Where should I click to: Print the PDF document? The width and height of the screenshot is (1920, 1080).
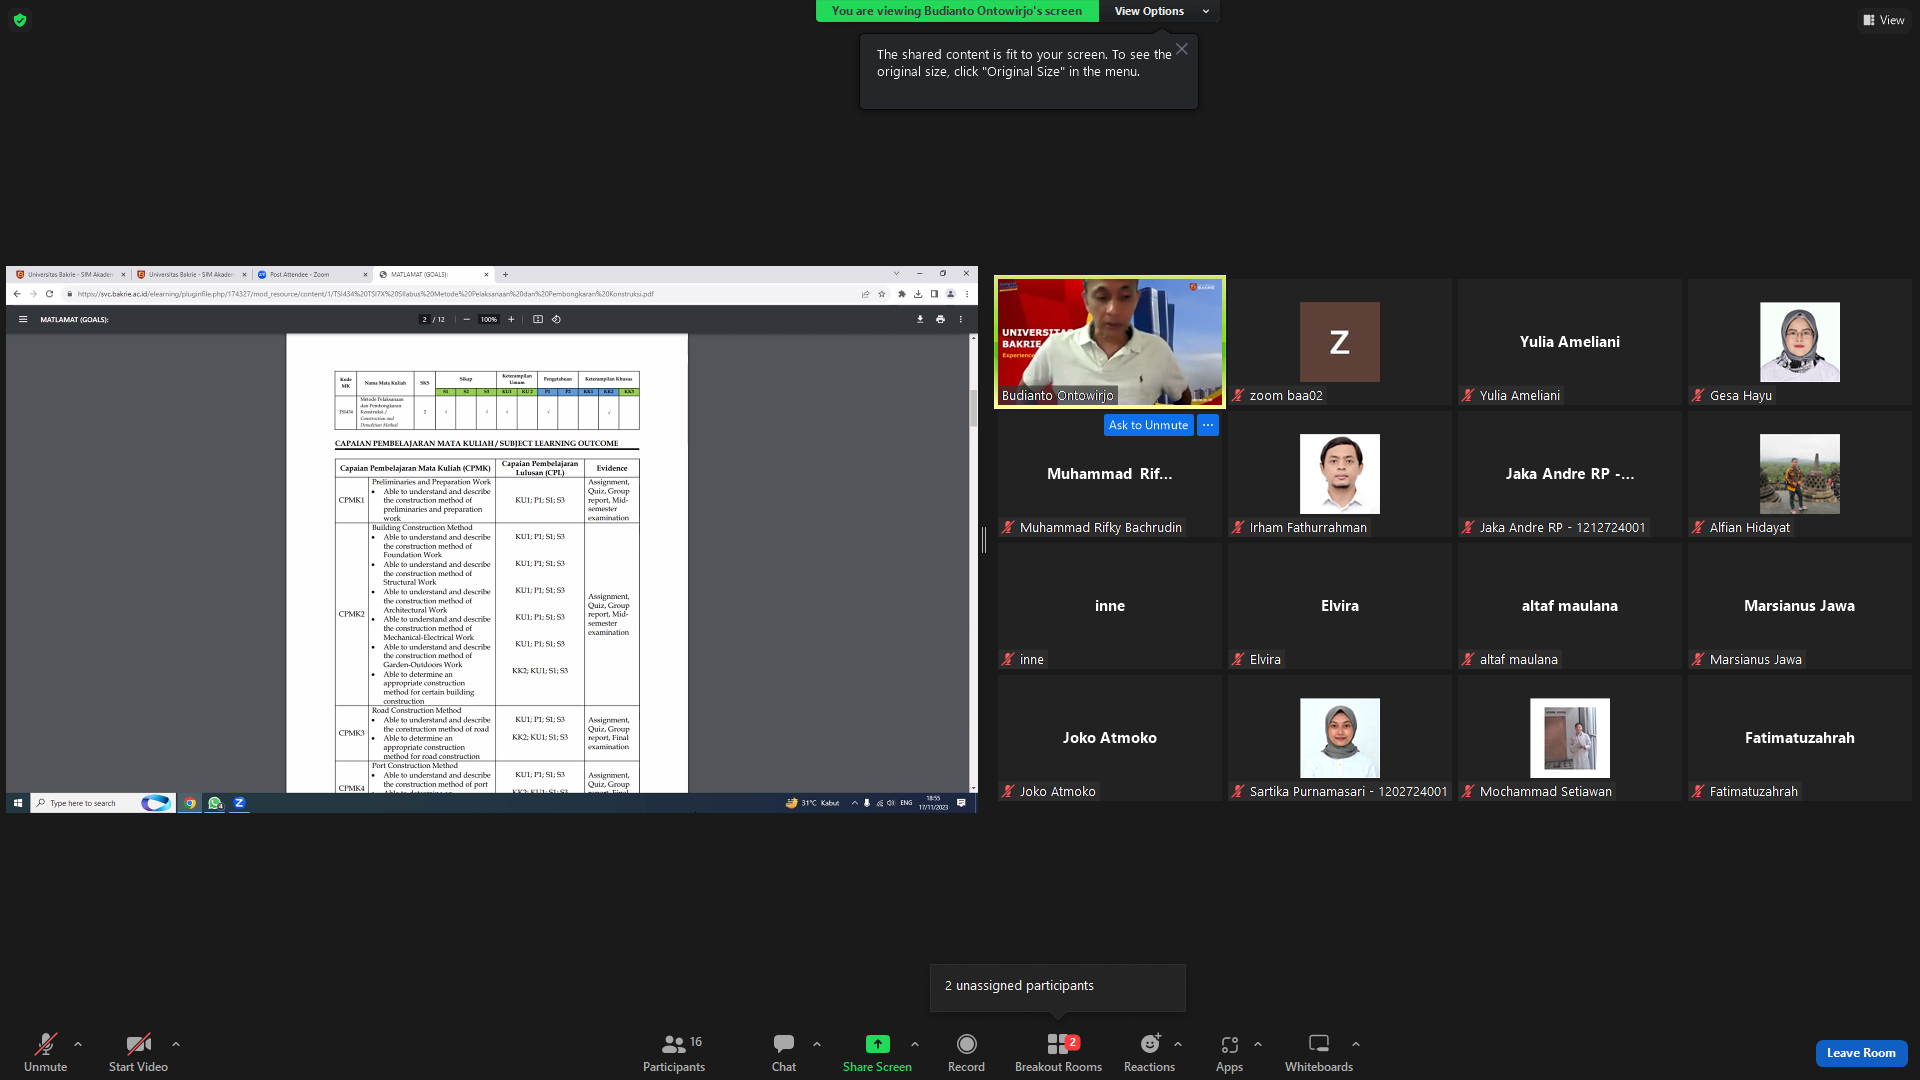(940, 320)
